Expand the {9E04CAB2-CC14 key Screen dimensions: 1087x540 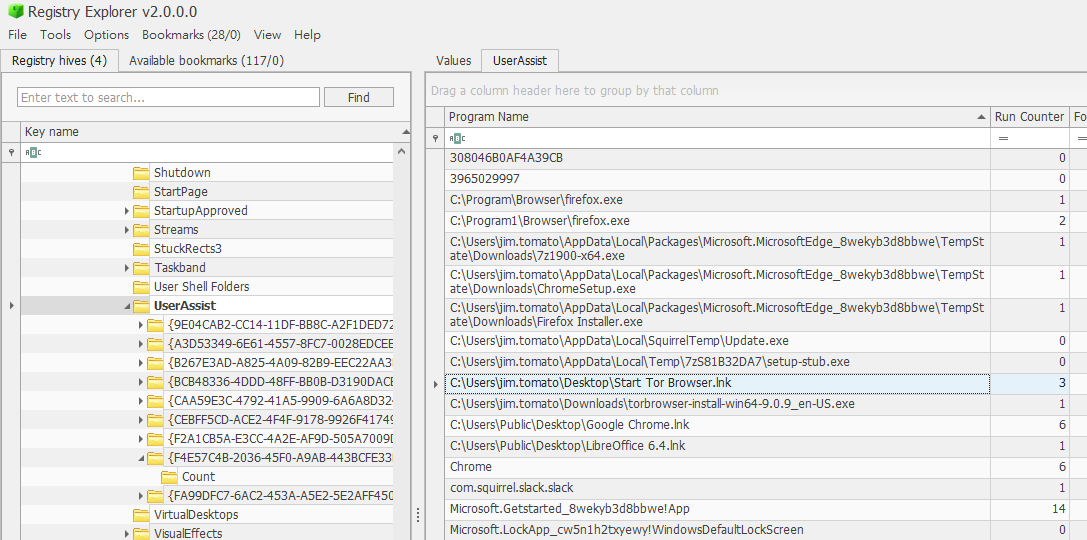tap(141, 324)
